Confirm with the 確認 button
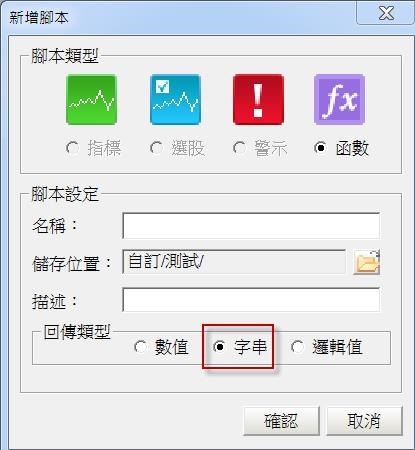 click(x=281, y=421)
